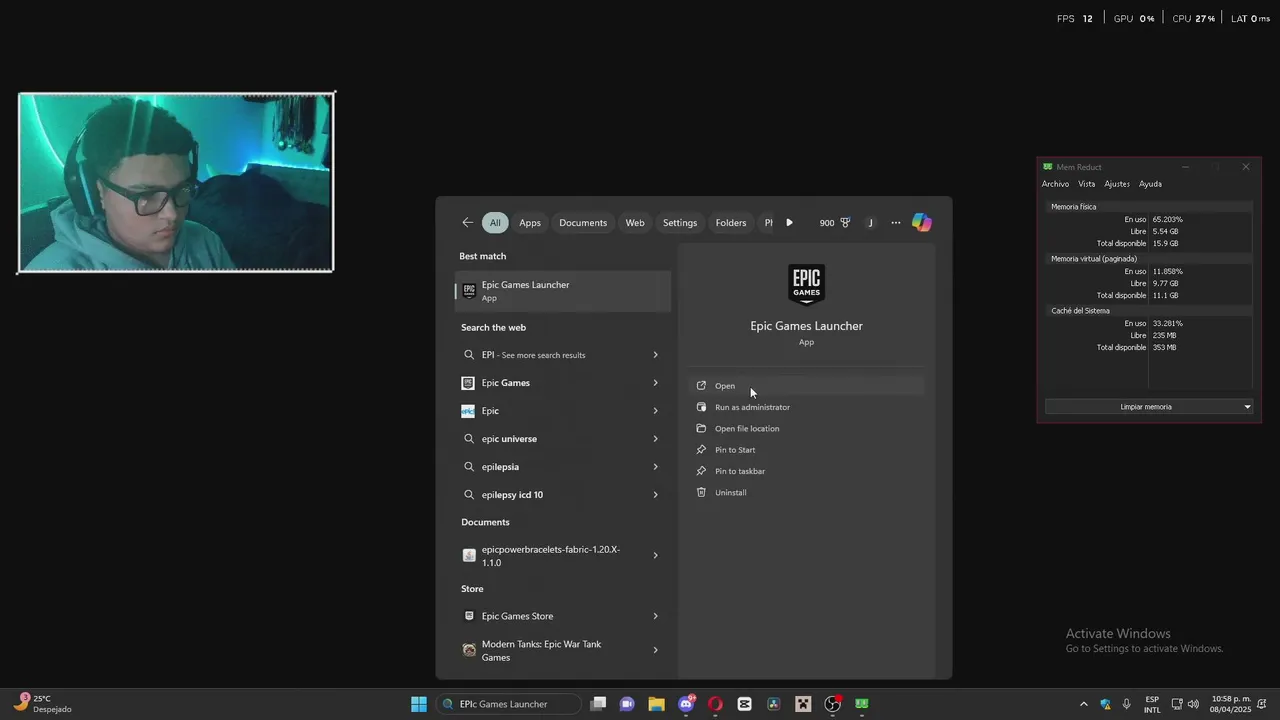Viewport: 1280px width, 720px height.
Task: Open the J account avatar in search
Action: tap(870, 223)
